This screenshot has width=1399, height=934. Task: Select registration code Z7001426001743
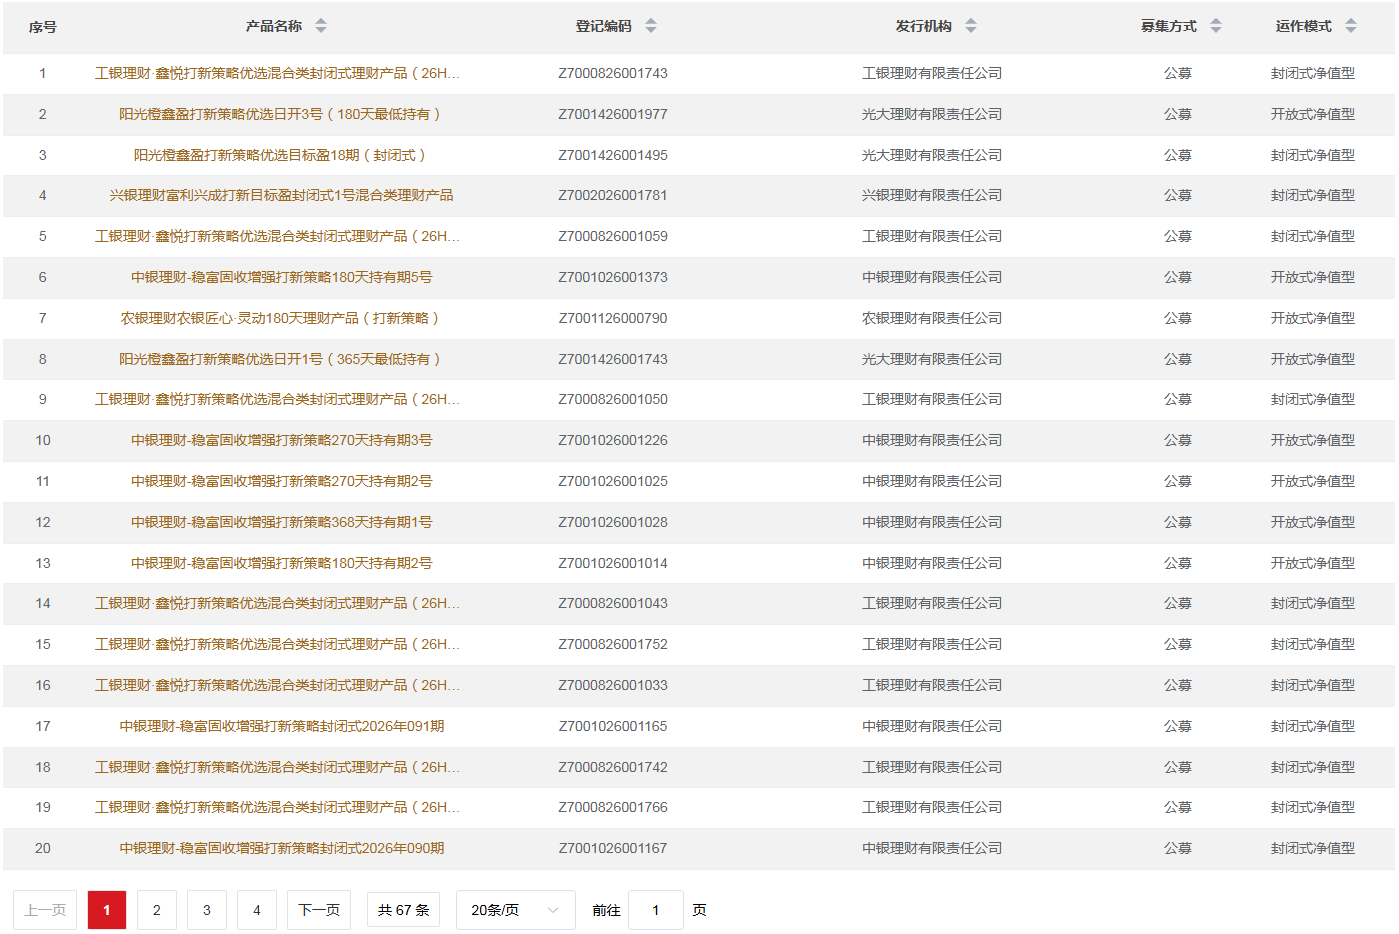point(613,359)
